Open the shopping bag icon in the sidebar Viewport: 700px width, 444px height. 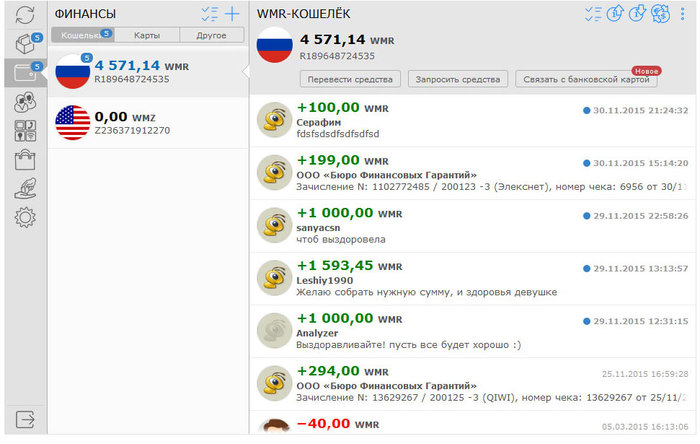point(25,160)
